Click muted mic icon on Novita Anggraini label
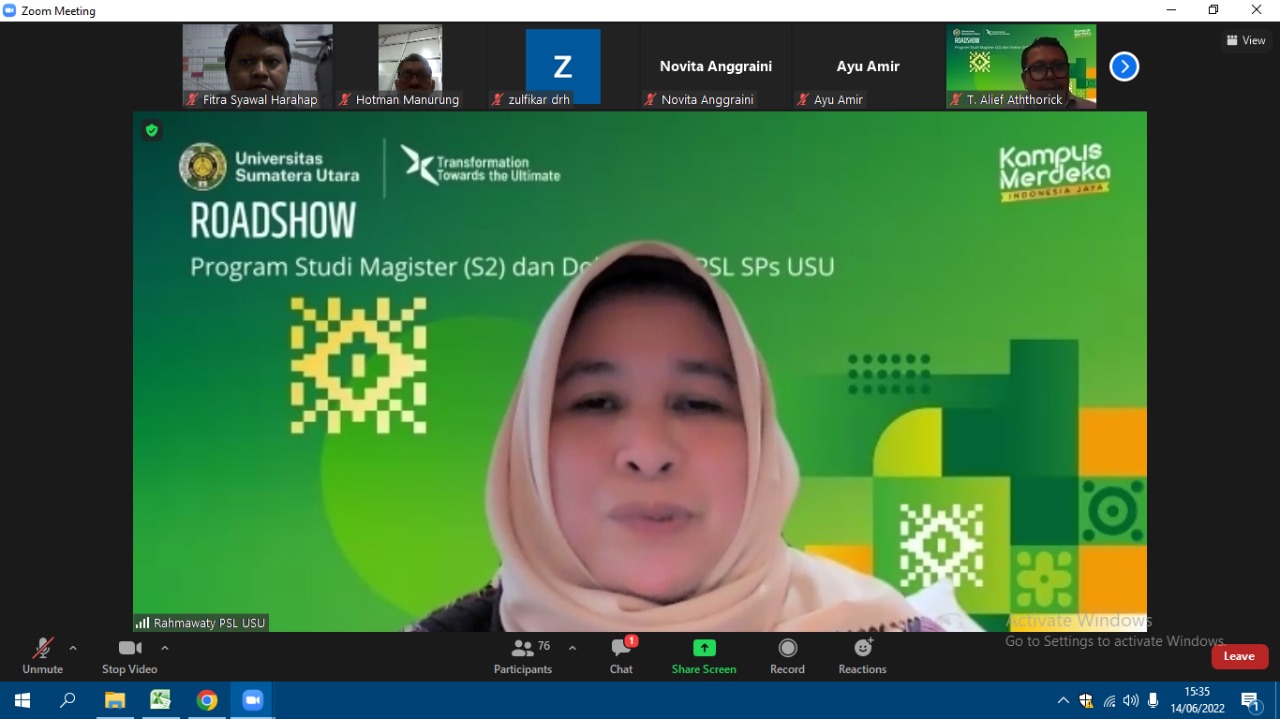This screenshot has width=1280, height=719. (x=651, y=100)
